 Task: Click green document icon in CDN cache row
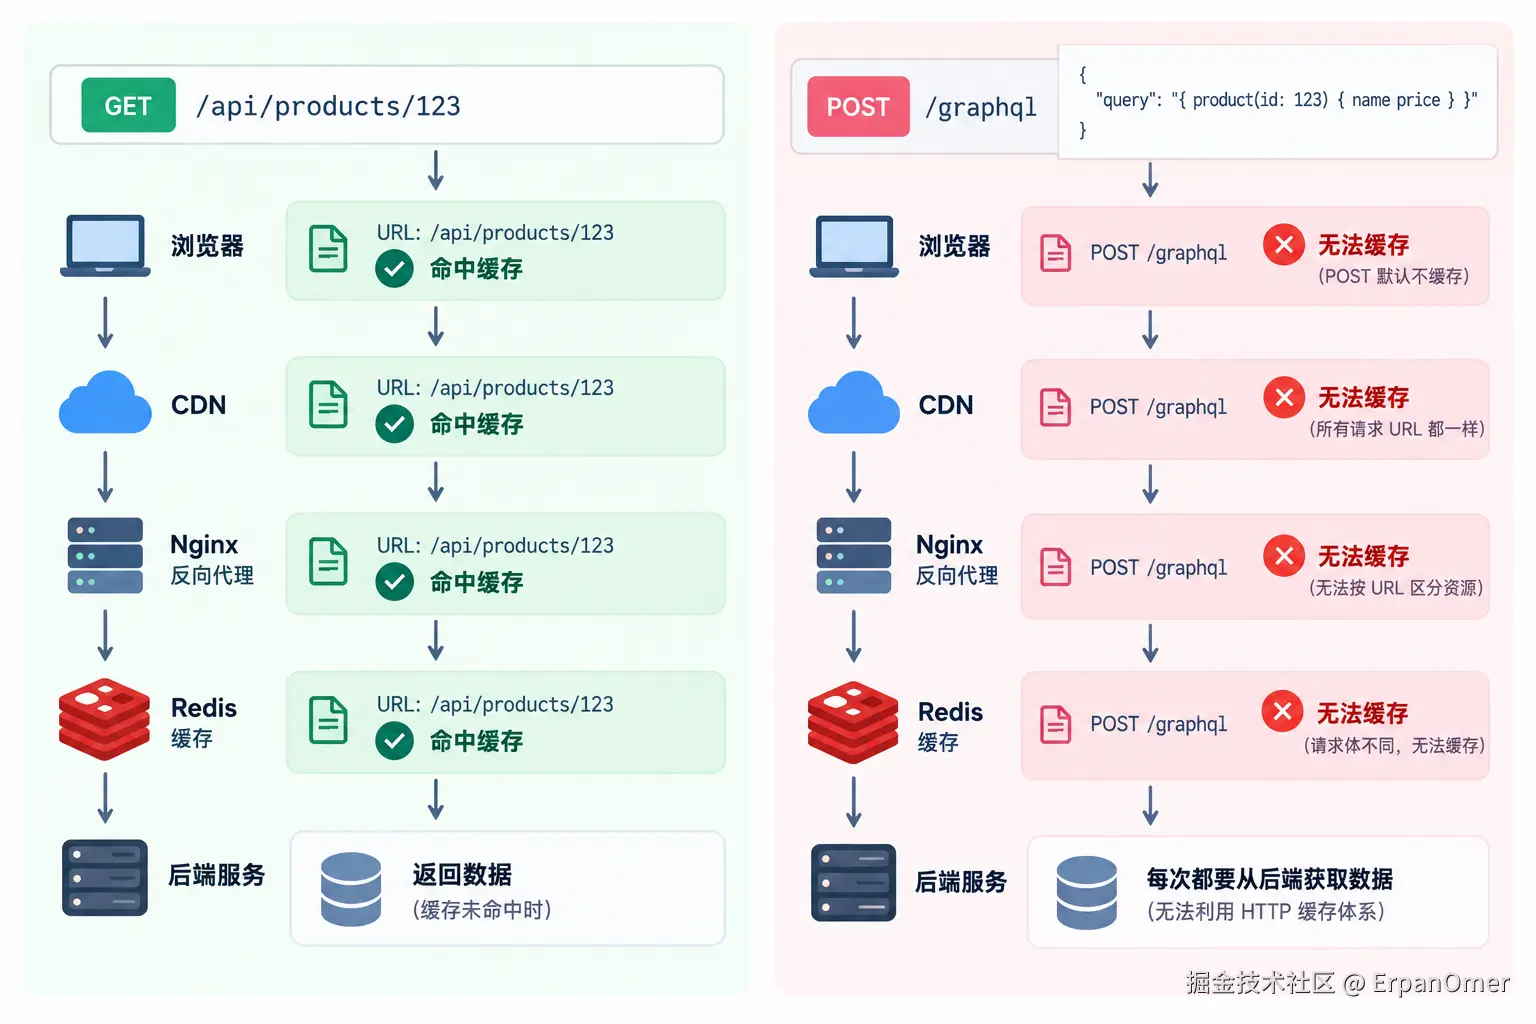coord(328,404)
